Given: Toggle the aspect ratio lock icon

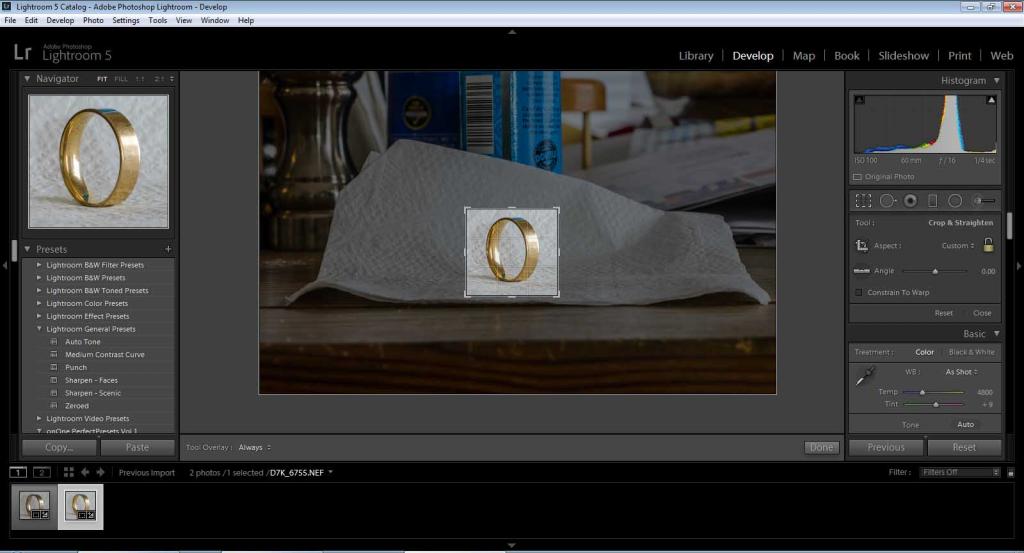Looking at the screenshot, I should point(988,245).
